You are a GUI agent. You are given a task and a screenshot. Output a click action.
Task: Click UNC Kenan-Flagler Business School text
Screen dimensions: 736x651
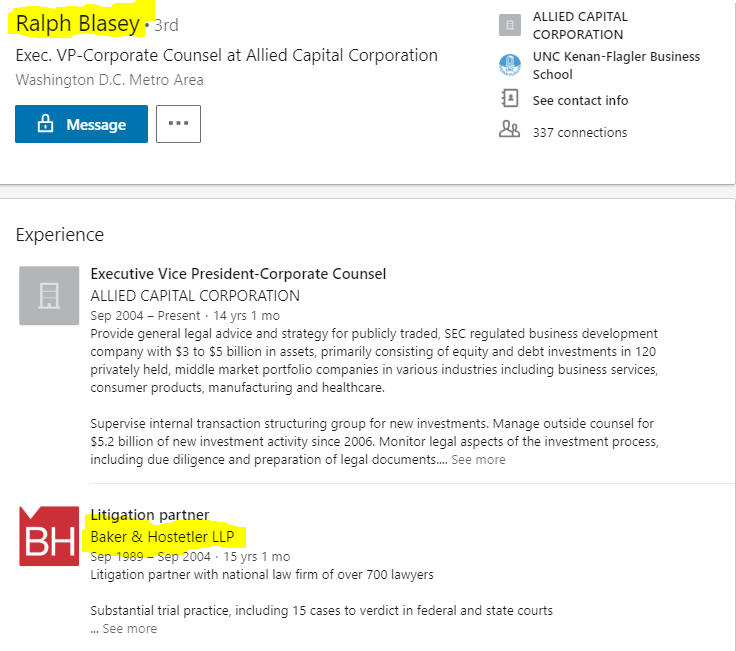coord(616,66)
